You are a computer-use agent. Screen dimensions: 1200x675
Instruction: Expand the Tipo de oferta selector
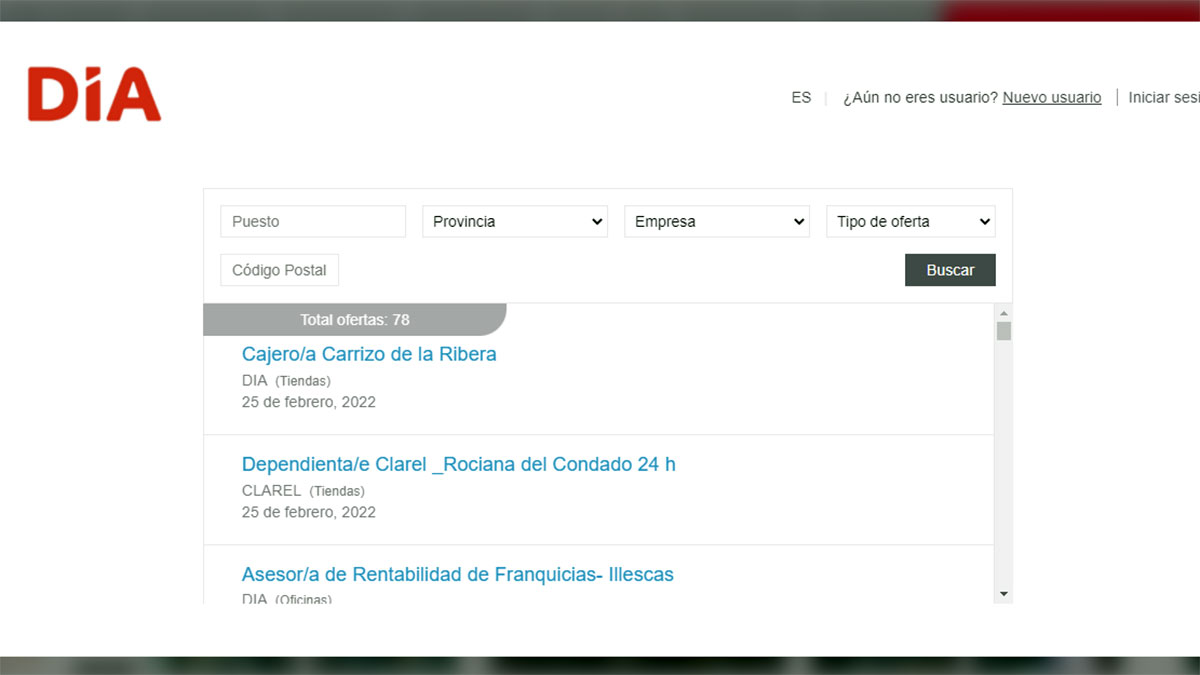(910, 221)
